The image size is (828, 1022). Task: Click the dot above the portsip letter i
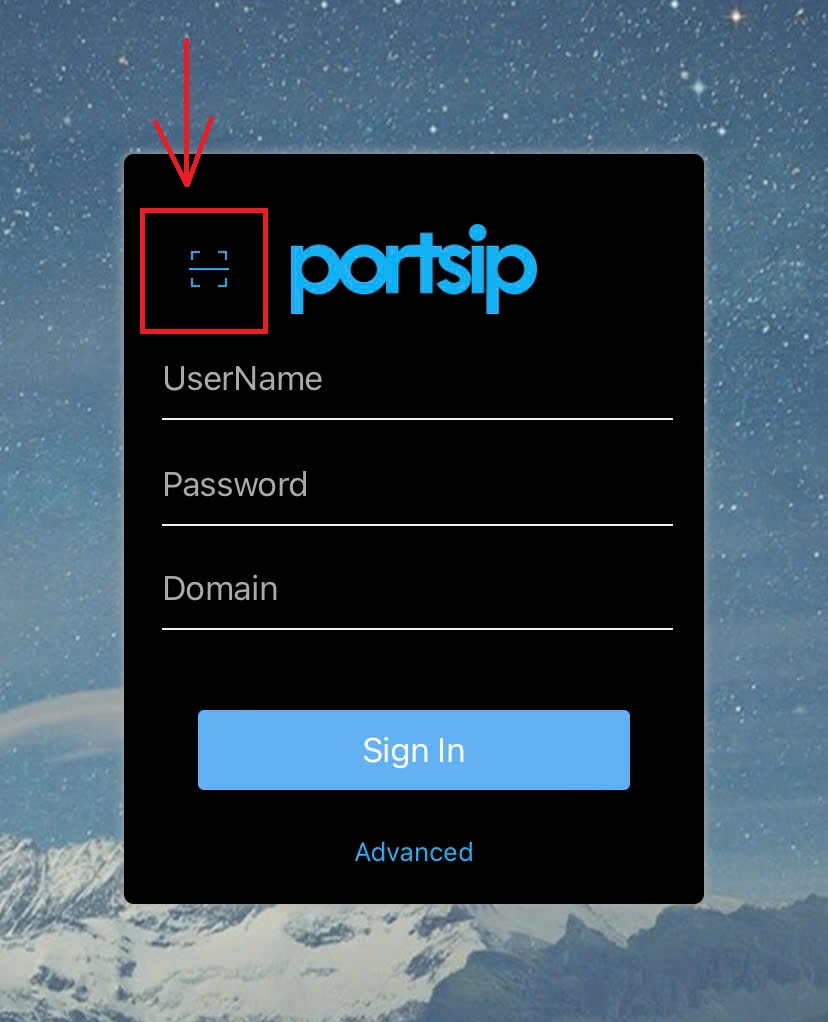pos(477,233)
